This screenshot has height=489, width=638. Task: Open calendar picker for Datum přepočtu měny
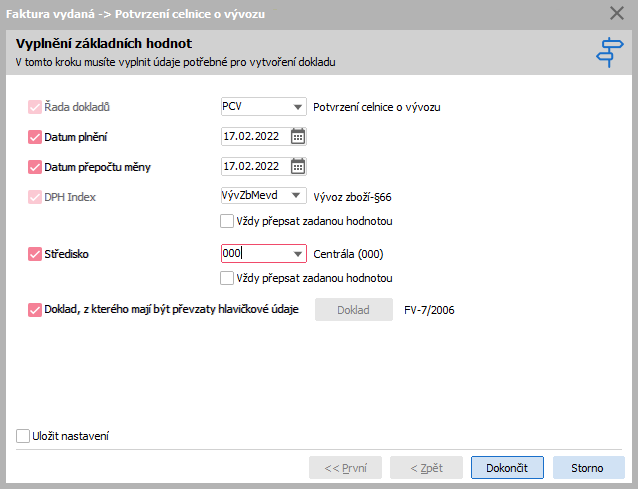[x=297, y=166]
